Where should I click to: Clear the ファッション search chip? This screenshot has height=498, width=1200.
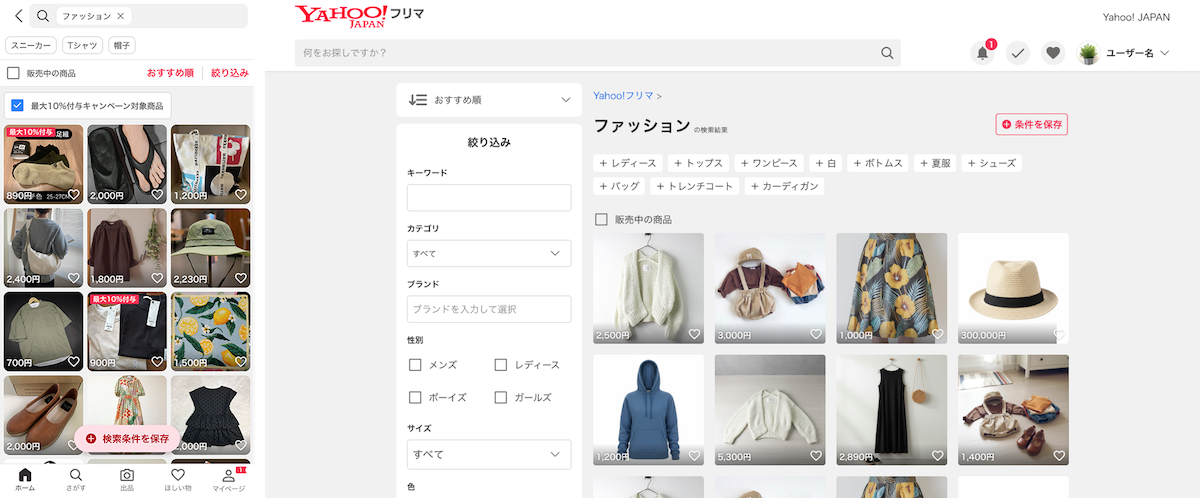click(x=121, y=16)
